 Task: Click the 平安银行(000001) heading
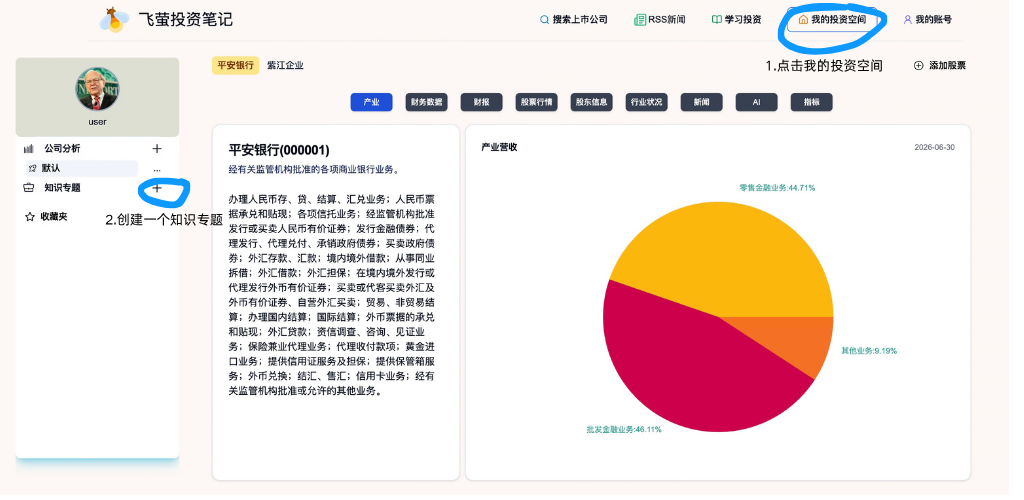(279, 150)
